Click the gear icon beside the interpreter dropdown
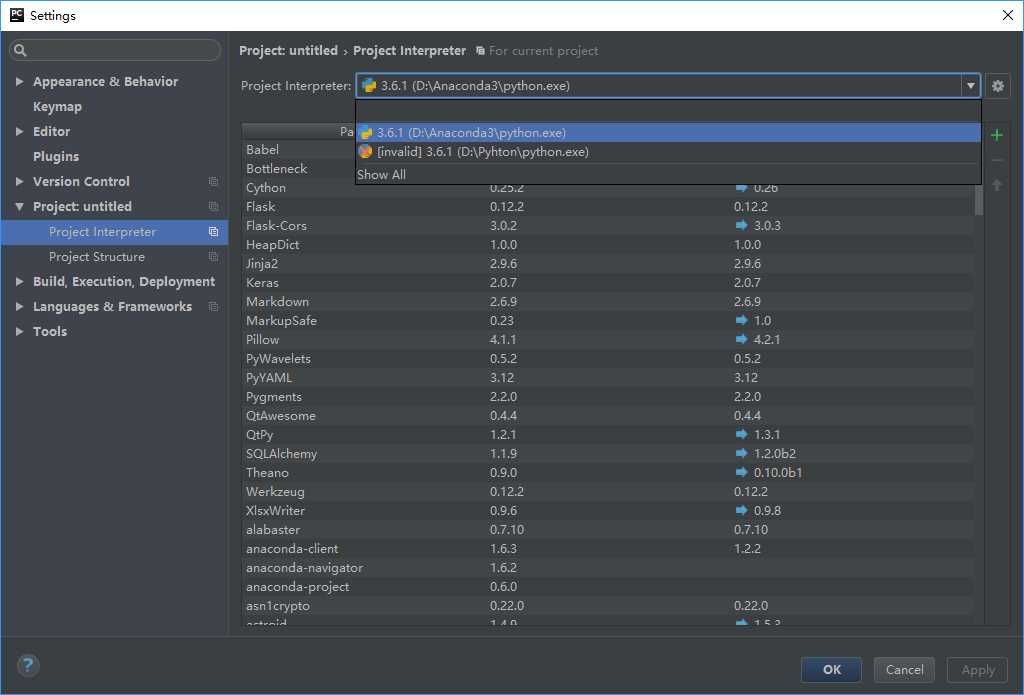 (x=997, y=86)
